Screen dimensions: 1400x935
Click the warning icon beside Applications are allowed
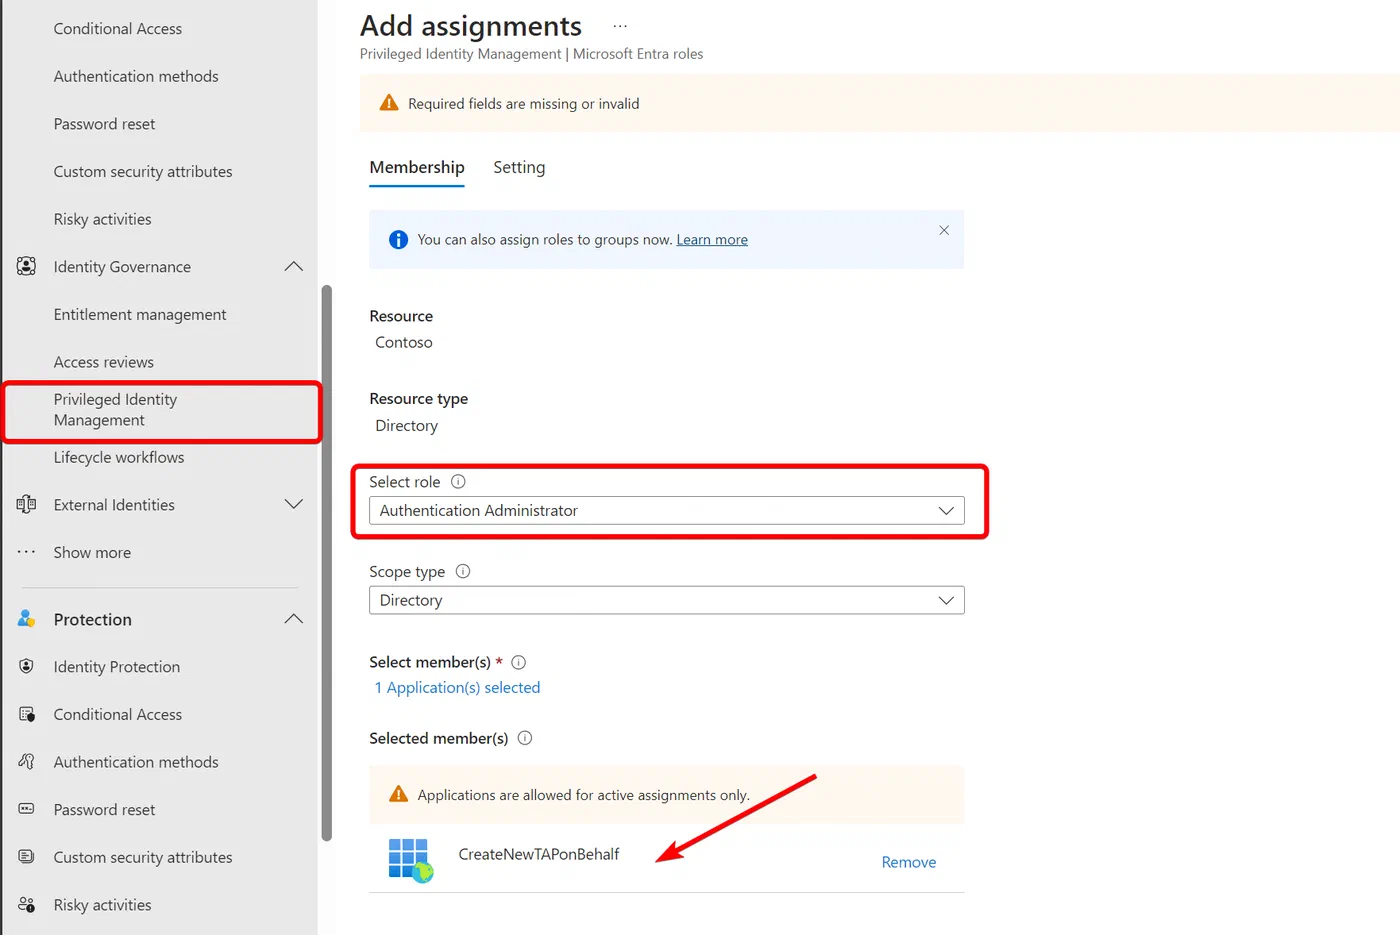click(398, 794)
